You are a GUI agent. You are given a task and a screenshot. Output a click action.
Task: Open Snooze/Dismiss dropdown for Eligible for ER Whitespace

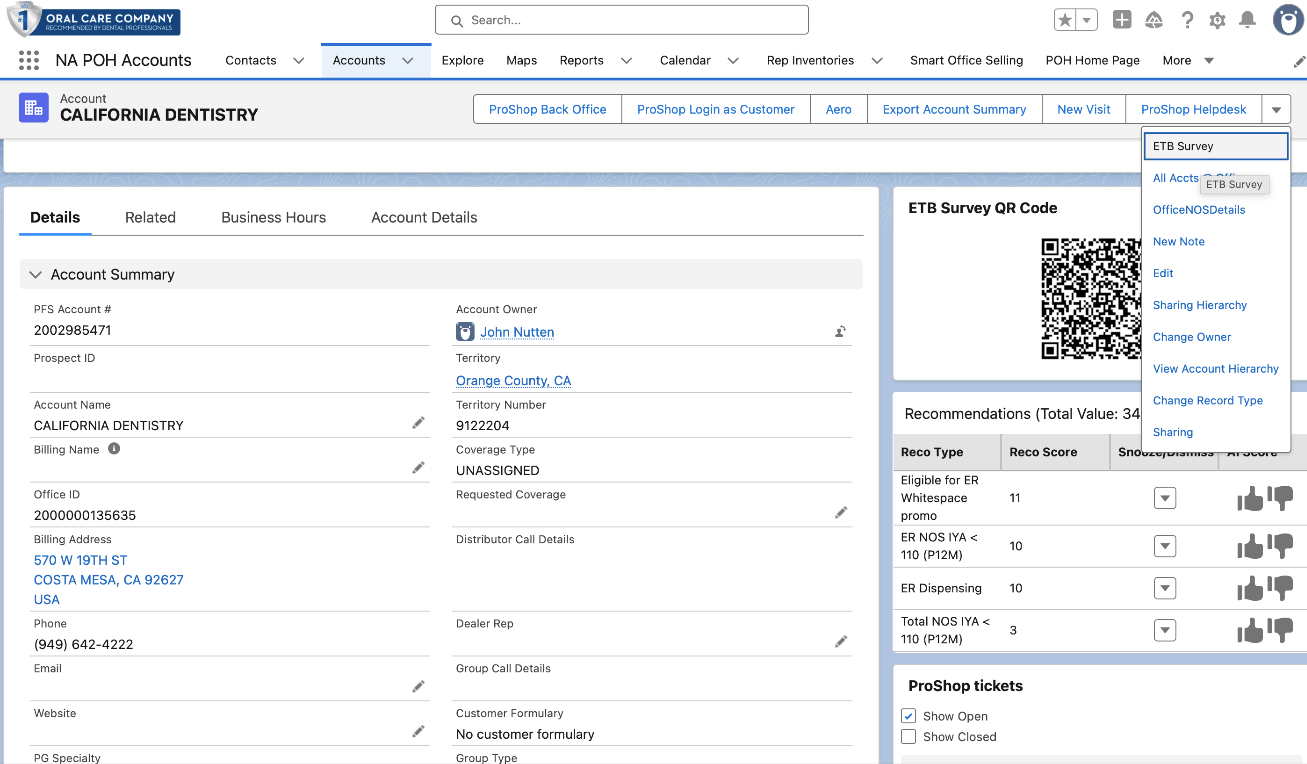(1165, 498)
